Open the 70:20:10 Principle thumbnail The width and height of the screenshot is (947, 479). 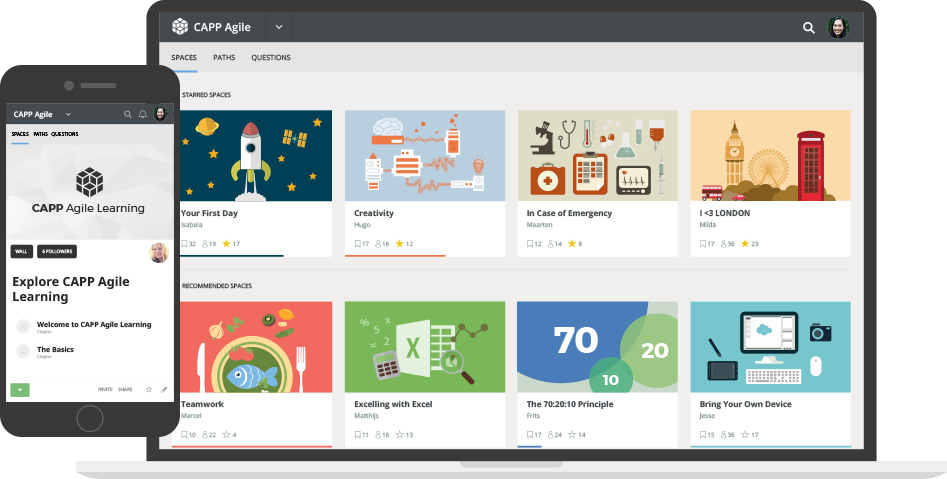597,347
